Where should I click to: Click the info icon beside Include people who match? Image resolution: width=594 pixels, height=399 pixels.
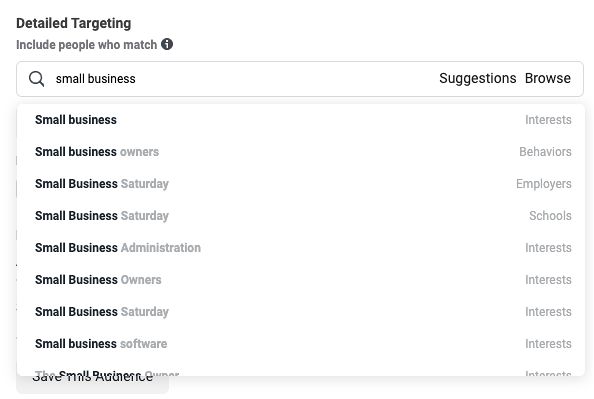(167, 44)
